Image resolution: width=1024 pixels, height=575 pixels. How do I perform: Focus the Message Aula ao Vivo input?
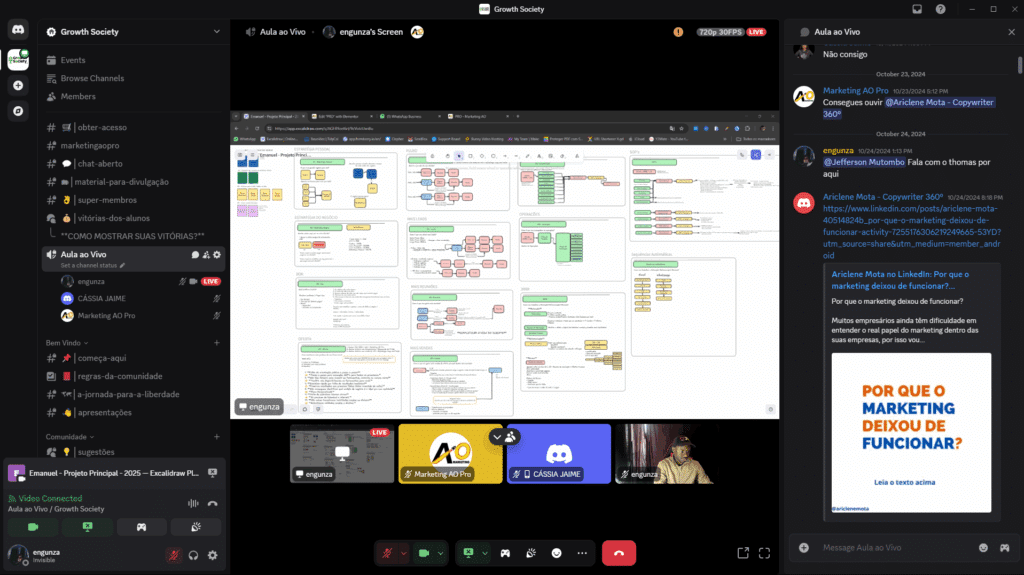coord(895,548)
